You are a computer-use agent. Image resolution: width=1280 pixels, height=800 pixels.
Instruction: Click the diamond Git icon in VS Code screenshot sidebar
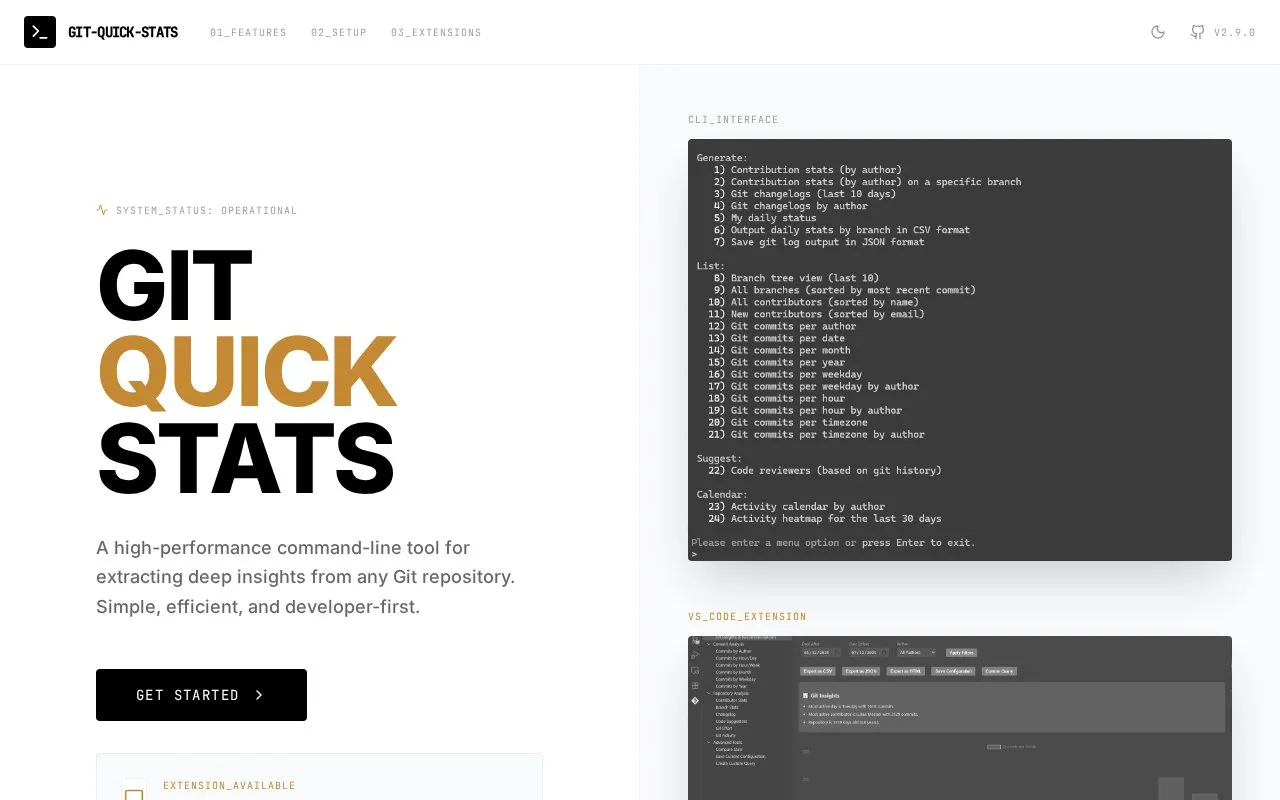[695, 701]
